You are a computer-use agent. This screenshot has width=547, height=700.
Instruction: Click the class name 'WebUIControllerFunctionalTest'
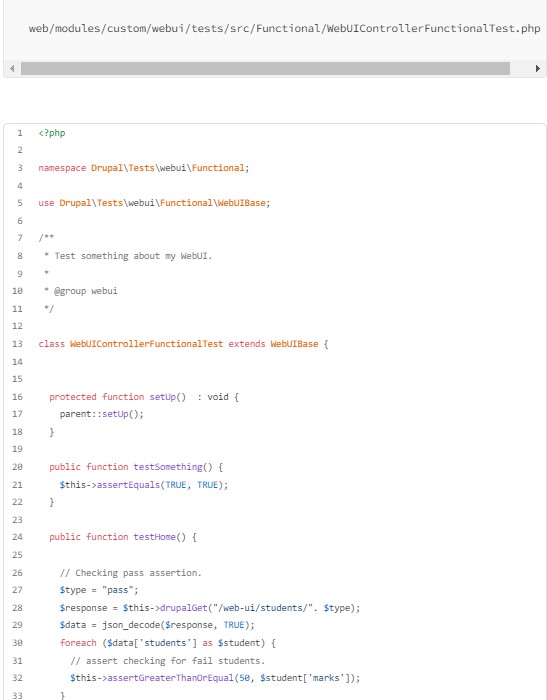pos(146,344)
